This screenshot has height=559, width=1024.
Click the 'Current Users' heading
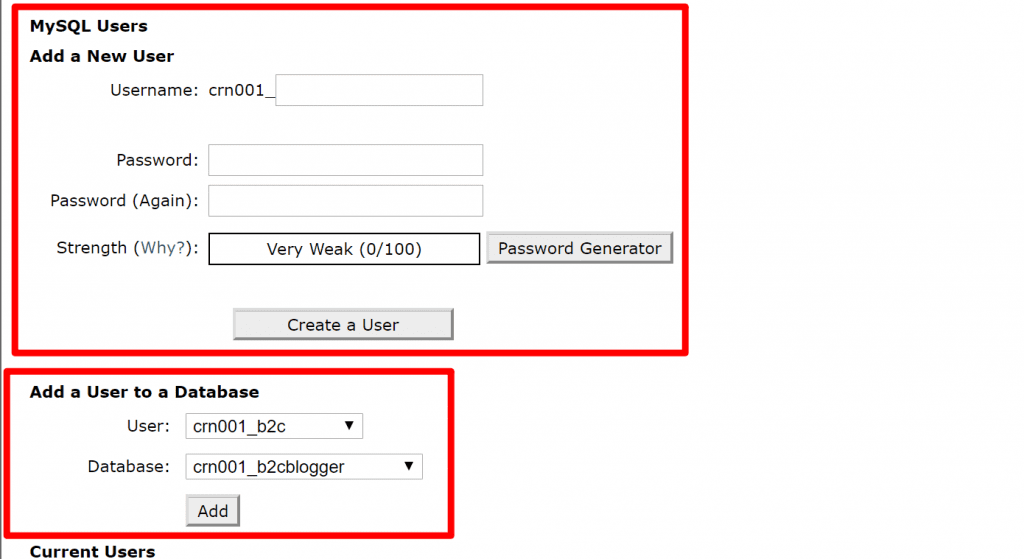(x=92, y=551)
